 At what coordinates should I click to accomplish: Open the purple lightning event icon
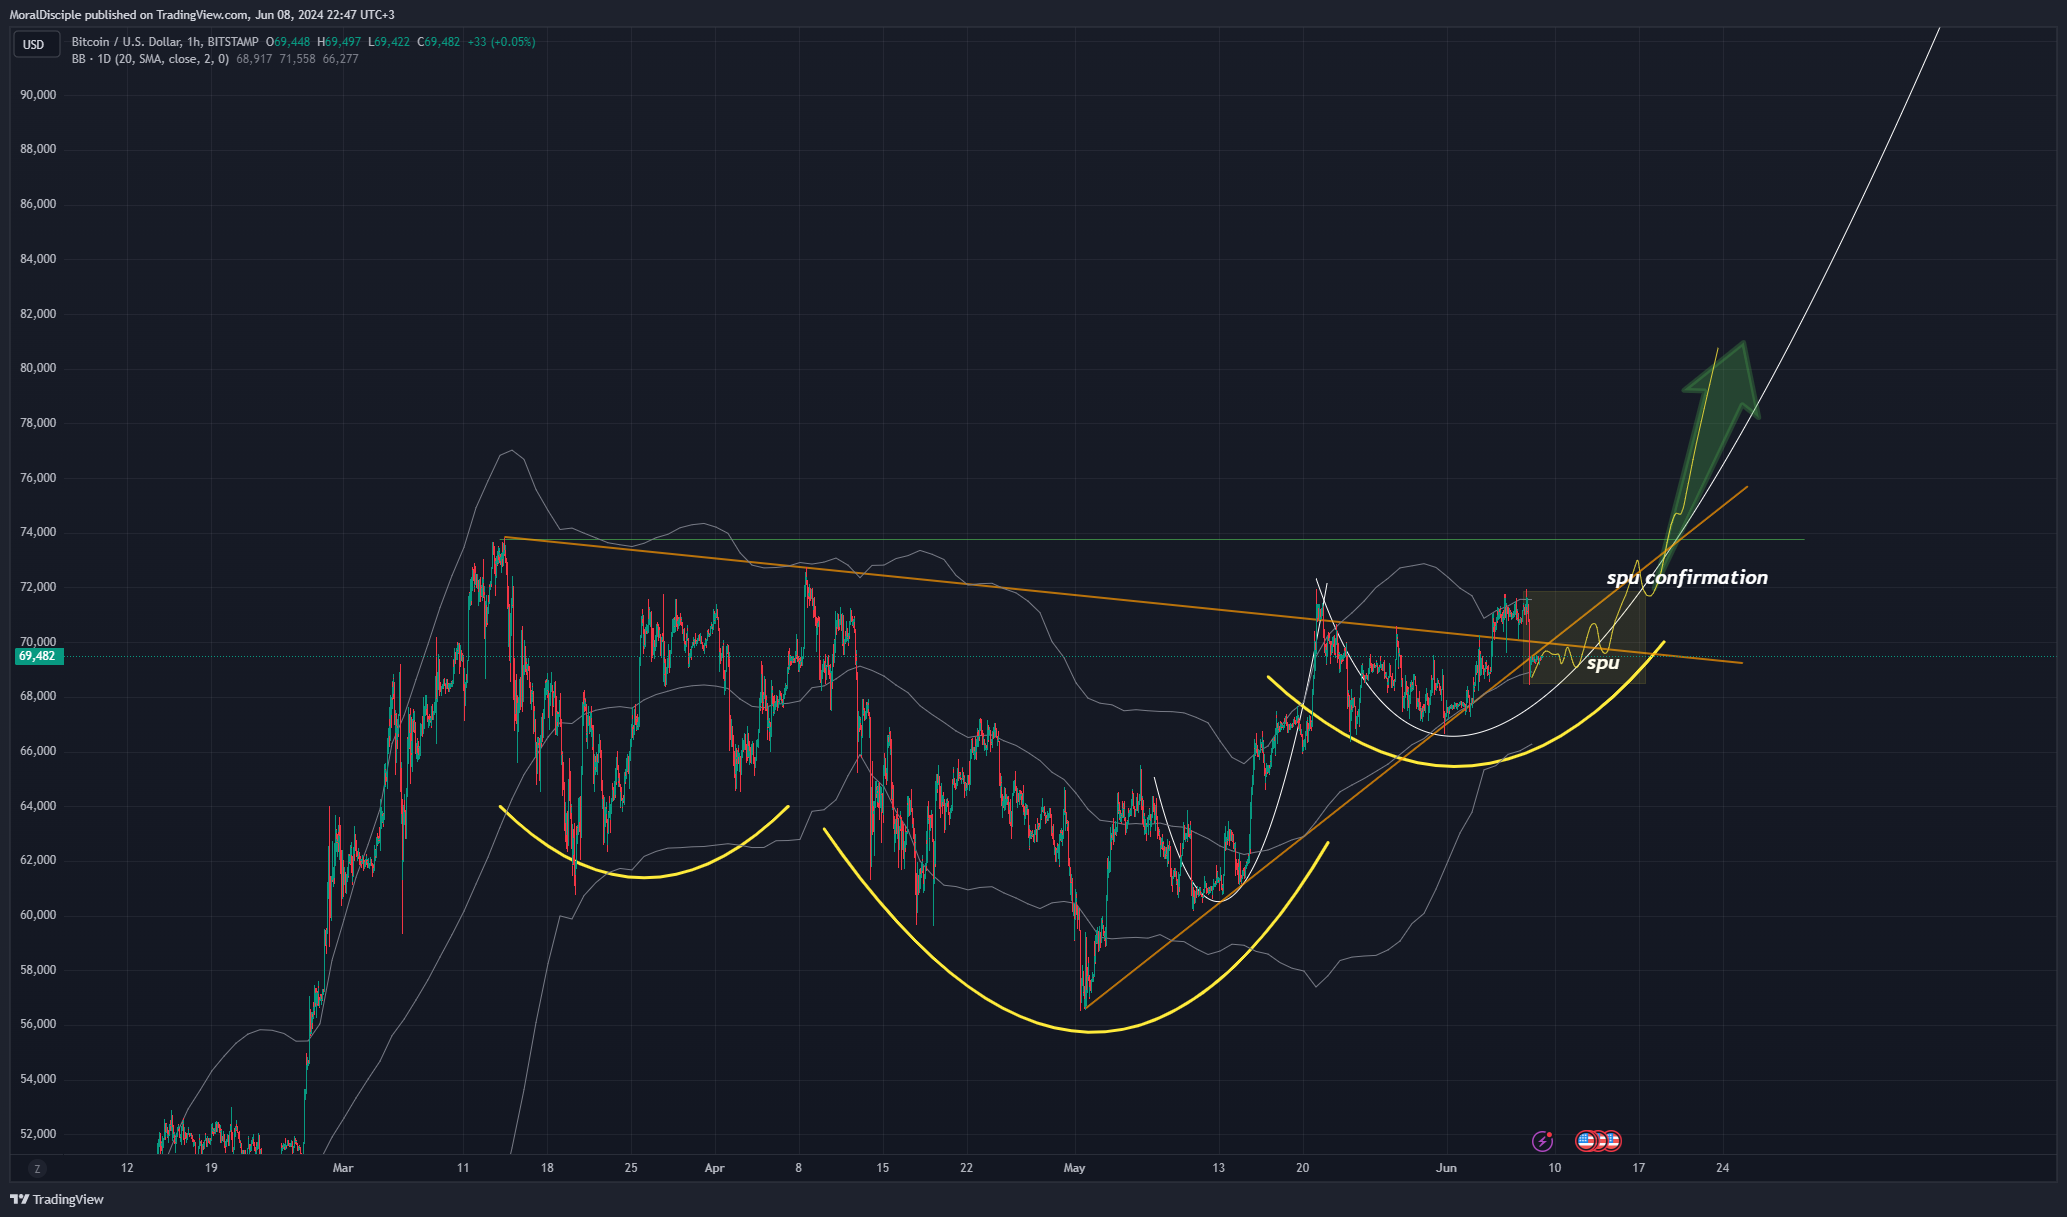[1543, 1140]
